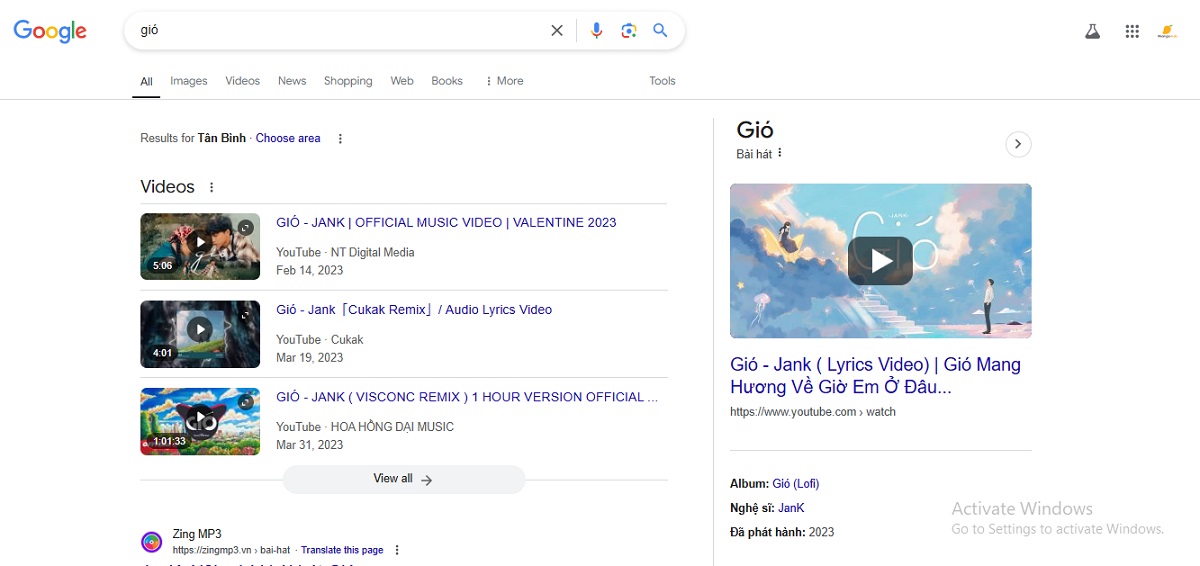
Task: Click the HOA HỒNG DẠI MUSIC channel text
Action: pyautogui.click(x=392, y=427)
